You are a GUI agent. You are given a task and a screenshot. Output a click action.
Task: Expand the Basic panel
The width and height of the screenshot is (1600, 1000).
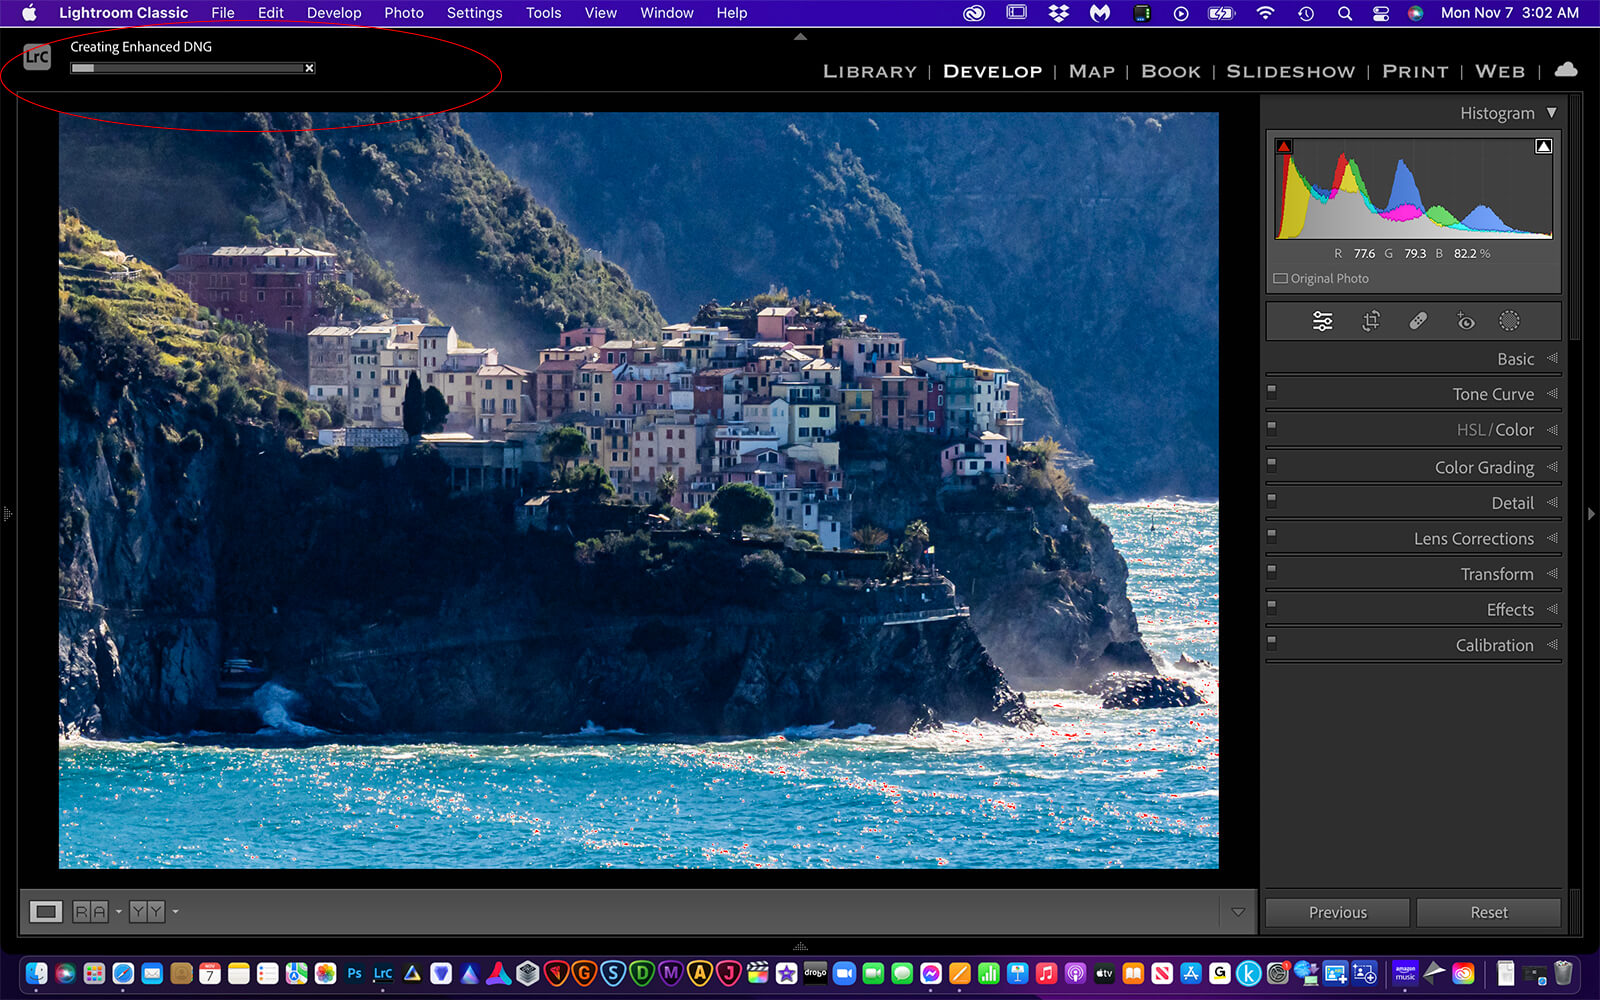[x=1515, y=359]
